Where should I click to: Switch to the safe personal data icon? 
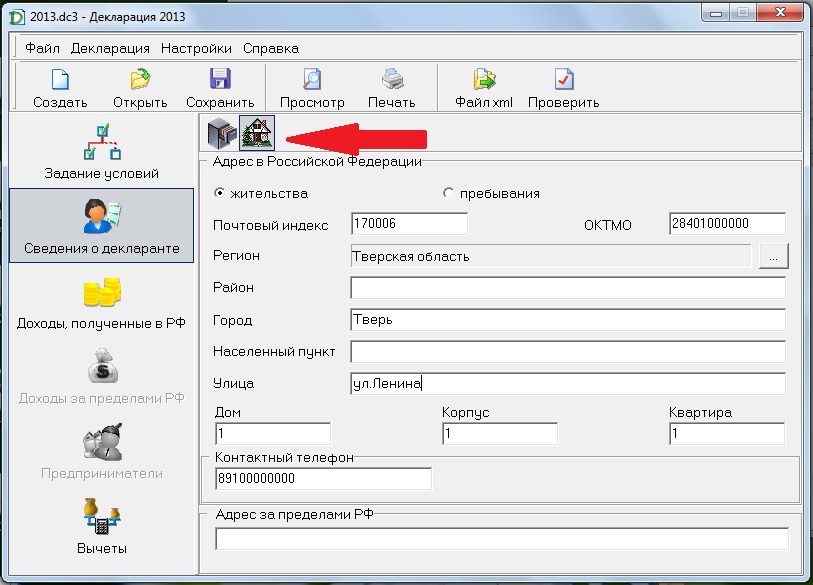coord(221,133)
